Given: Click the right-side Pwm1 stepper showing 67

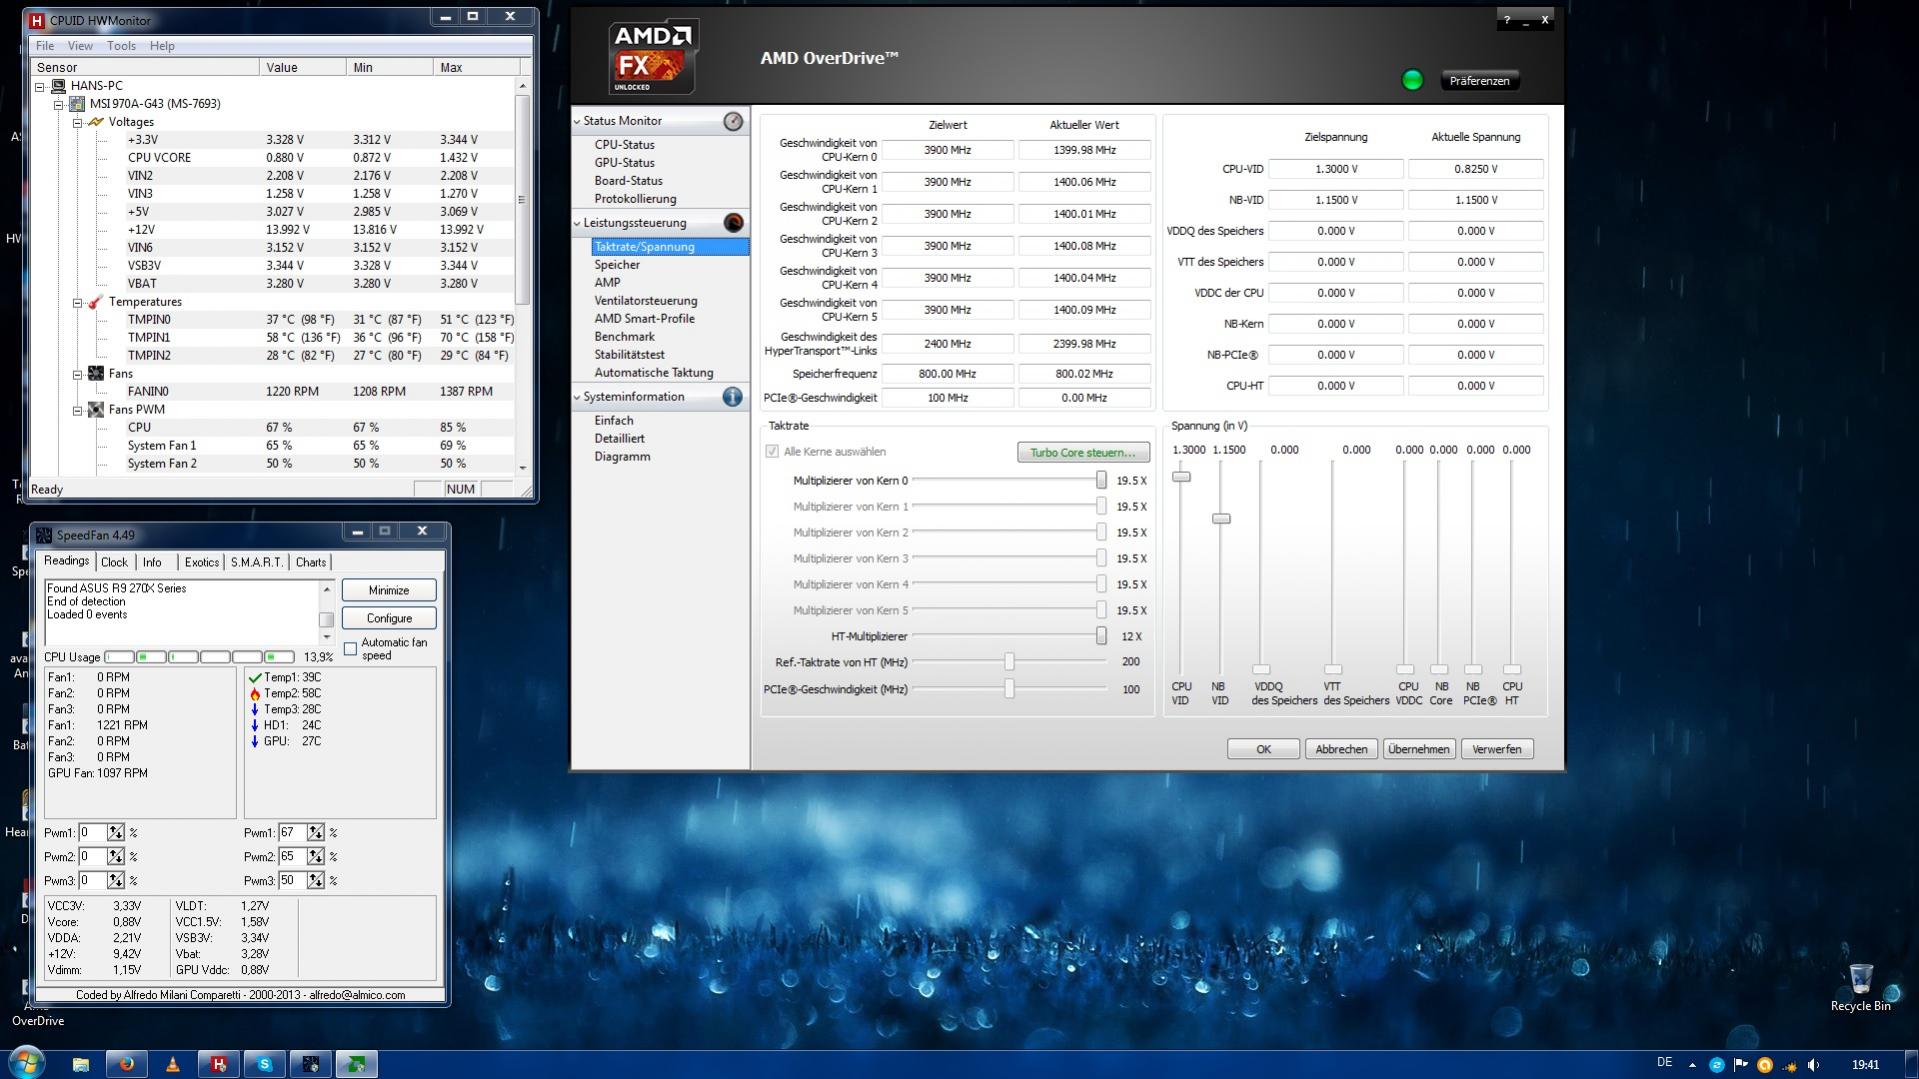Looking at the screenshot, I should tap(316, 833).
